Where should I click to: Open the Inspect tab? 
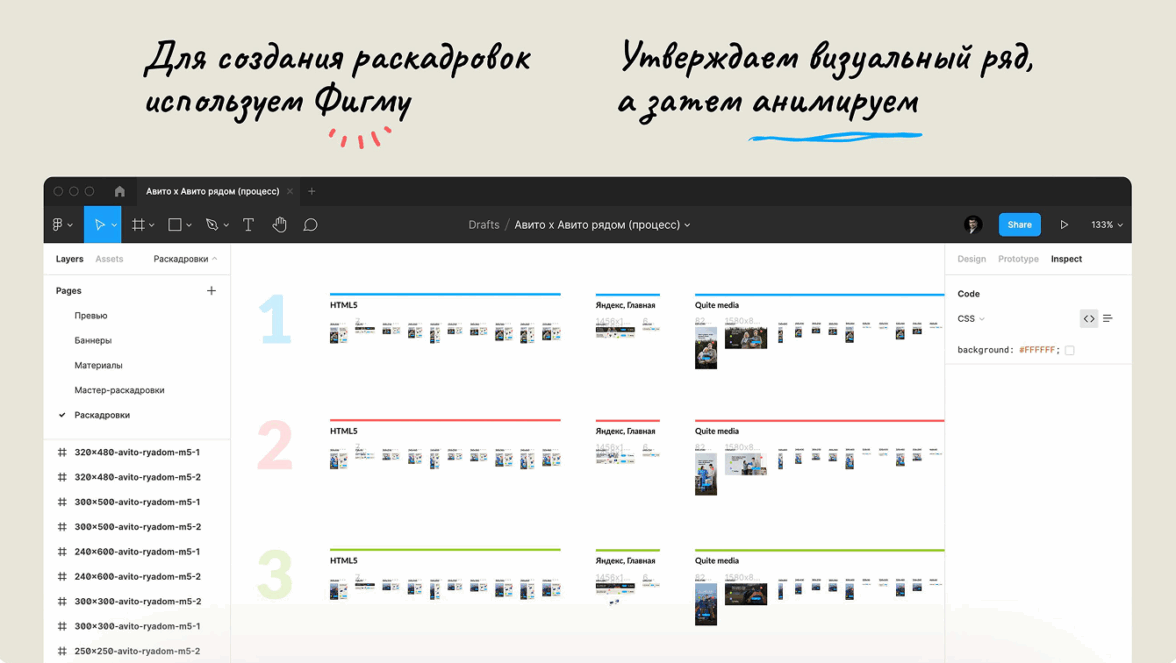[1066, 259]
